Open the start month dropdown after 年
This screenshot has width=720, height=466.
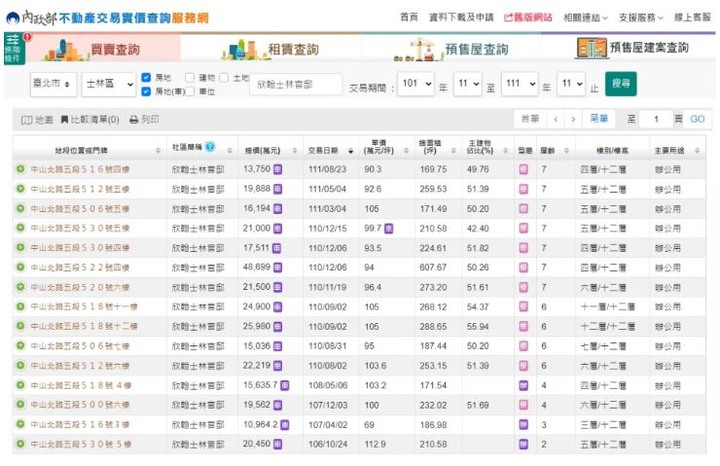click(x=467, y=84)
